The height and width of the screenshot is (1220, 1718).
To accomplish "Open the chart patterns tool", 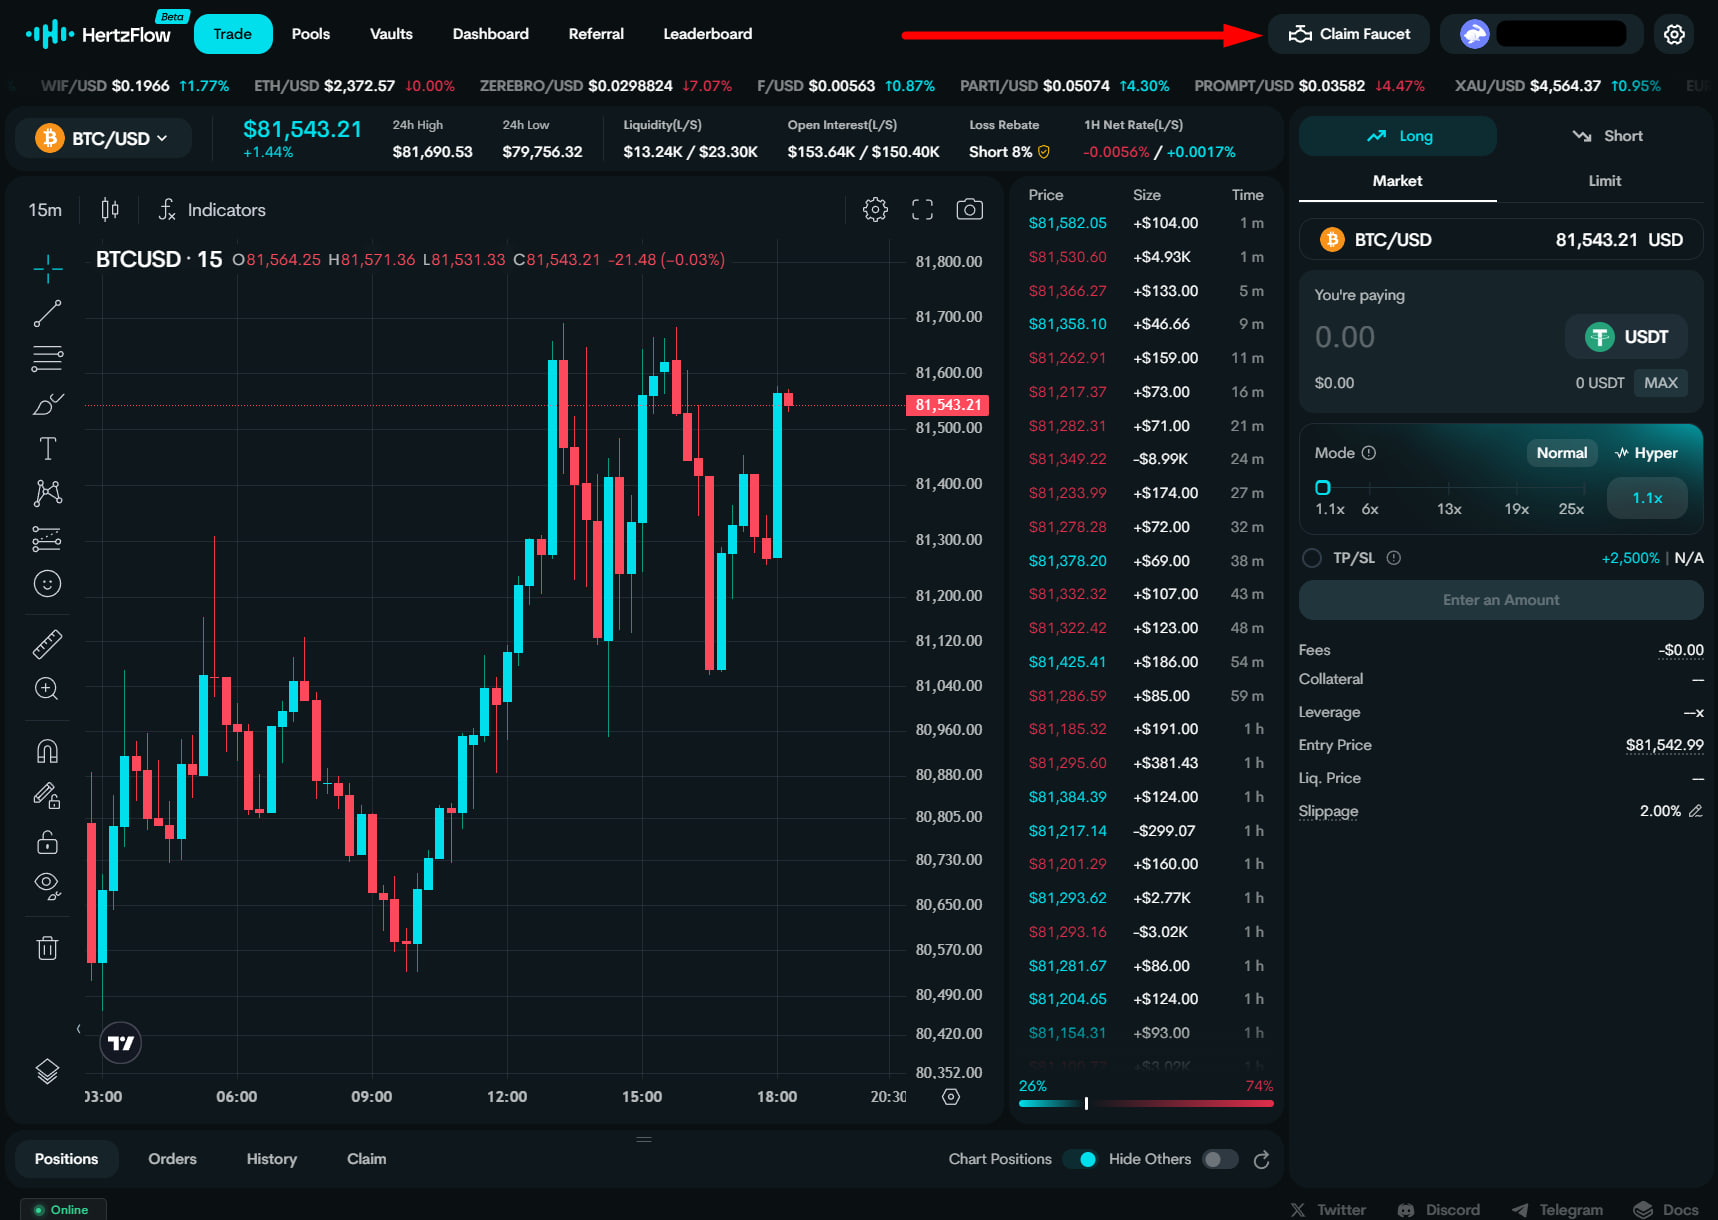I will coord(47,493).
